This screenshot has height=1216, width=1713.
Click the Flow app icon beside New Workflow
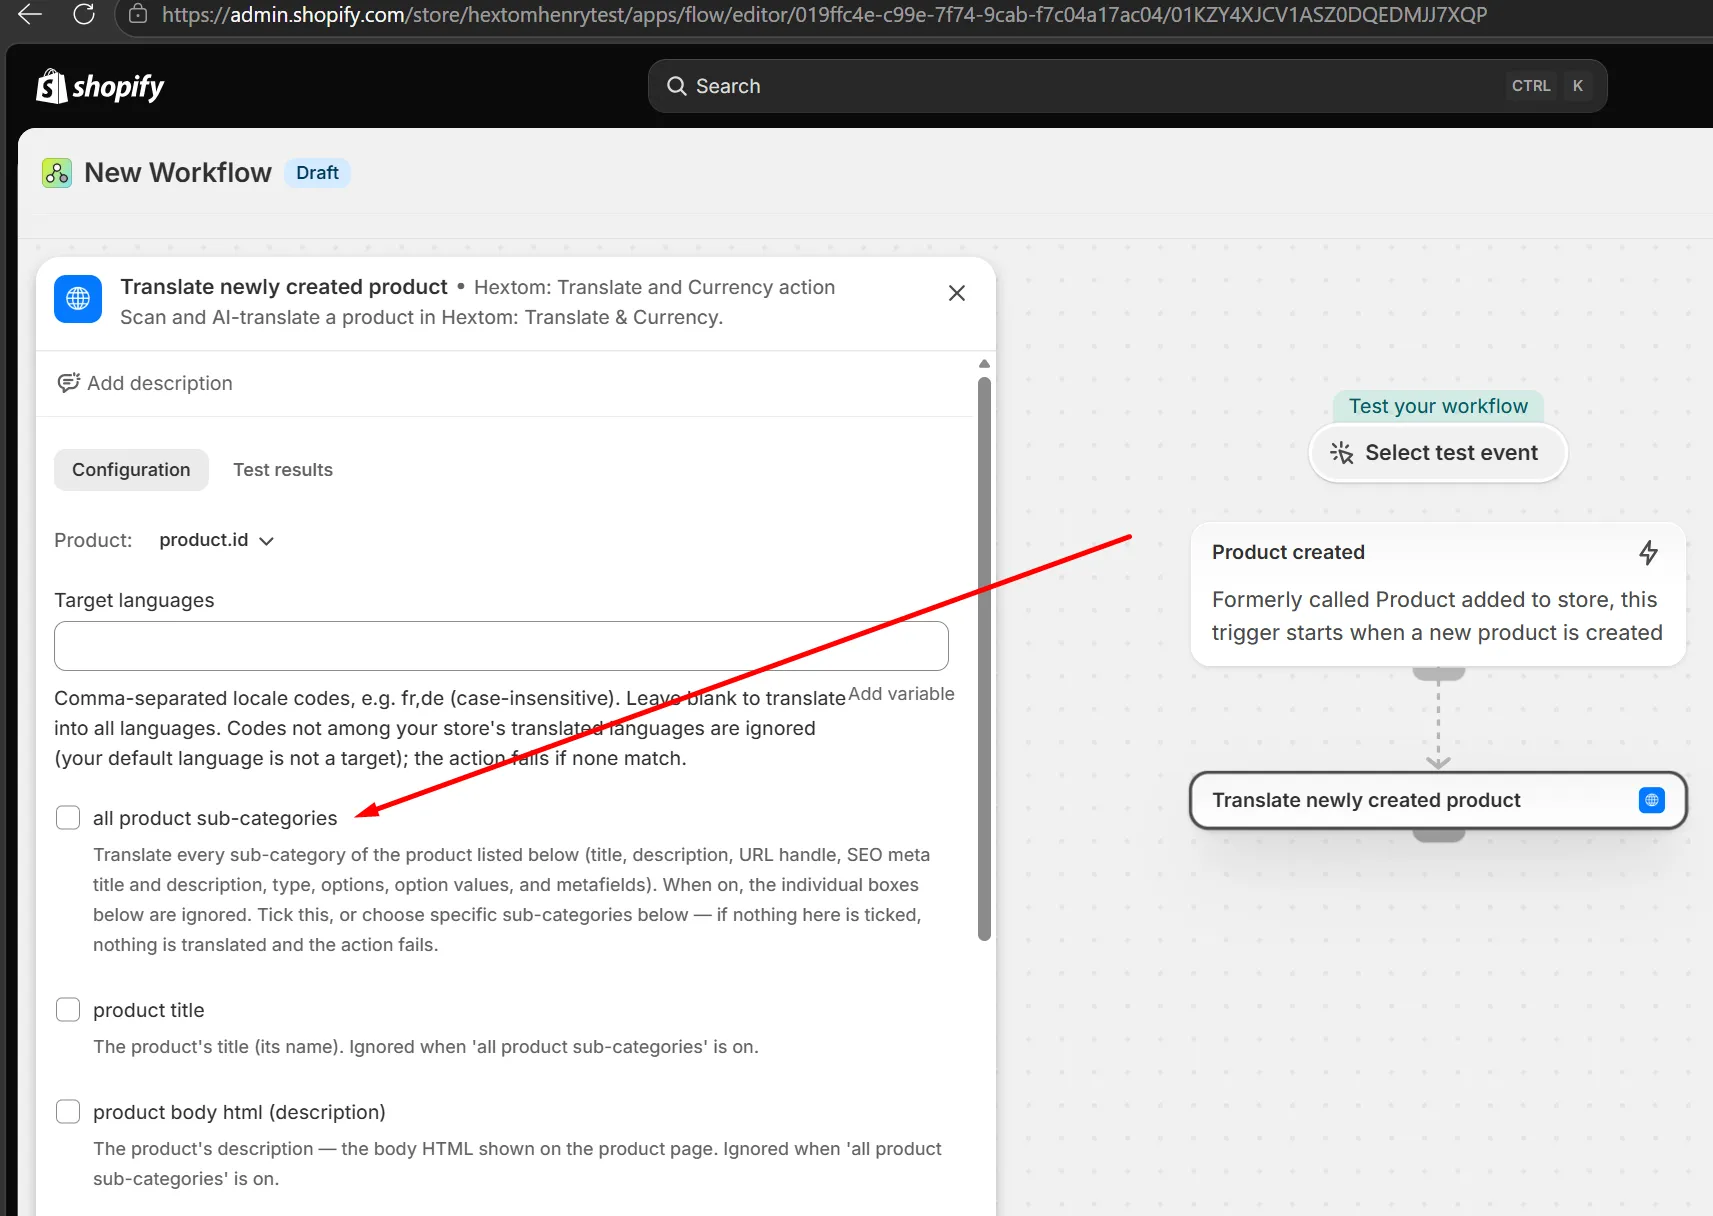click(57, 173)
